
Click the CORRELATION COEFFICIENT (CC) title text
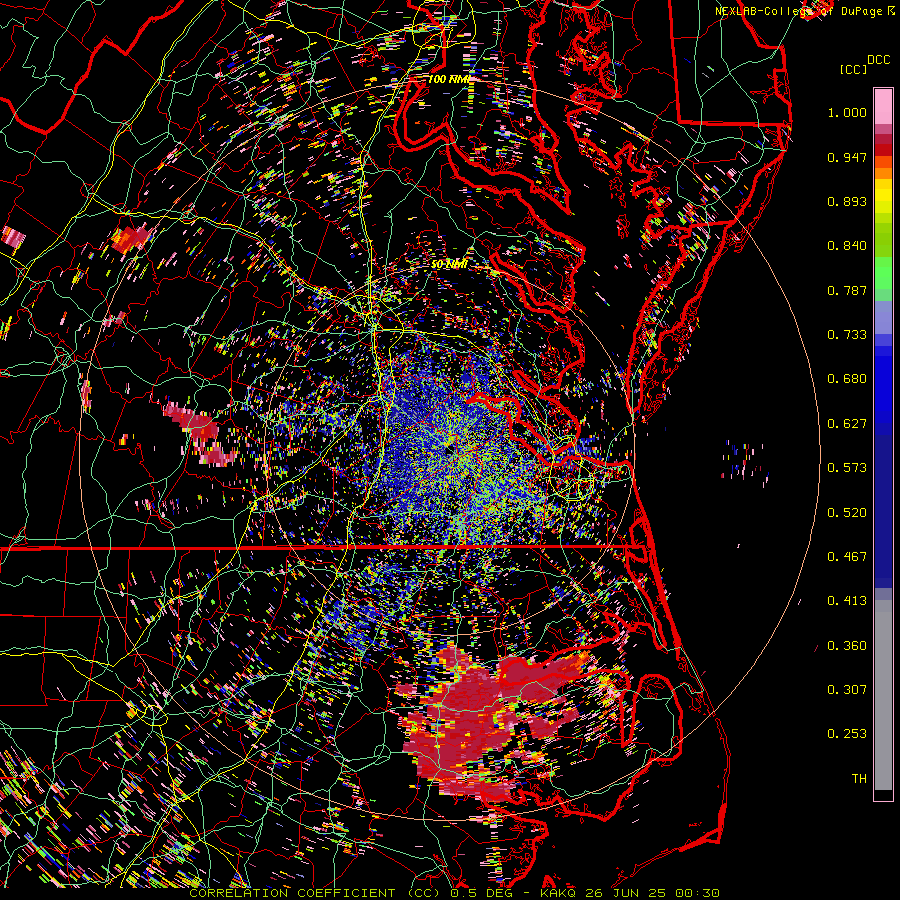click(x=315, y=893)
